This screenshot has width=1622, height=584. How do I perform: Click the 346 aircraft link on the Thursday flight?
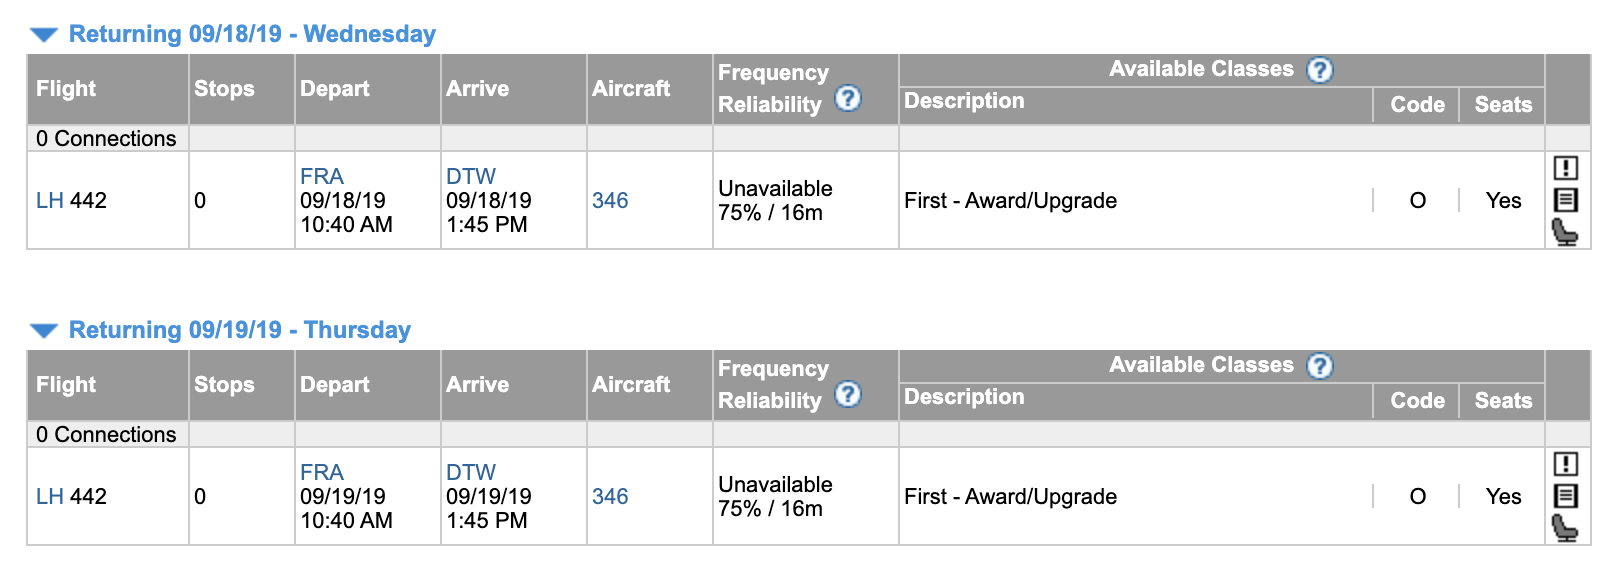click(x=612, y=495)
